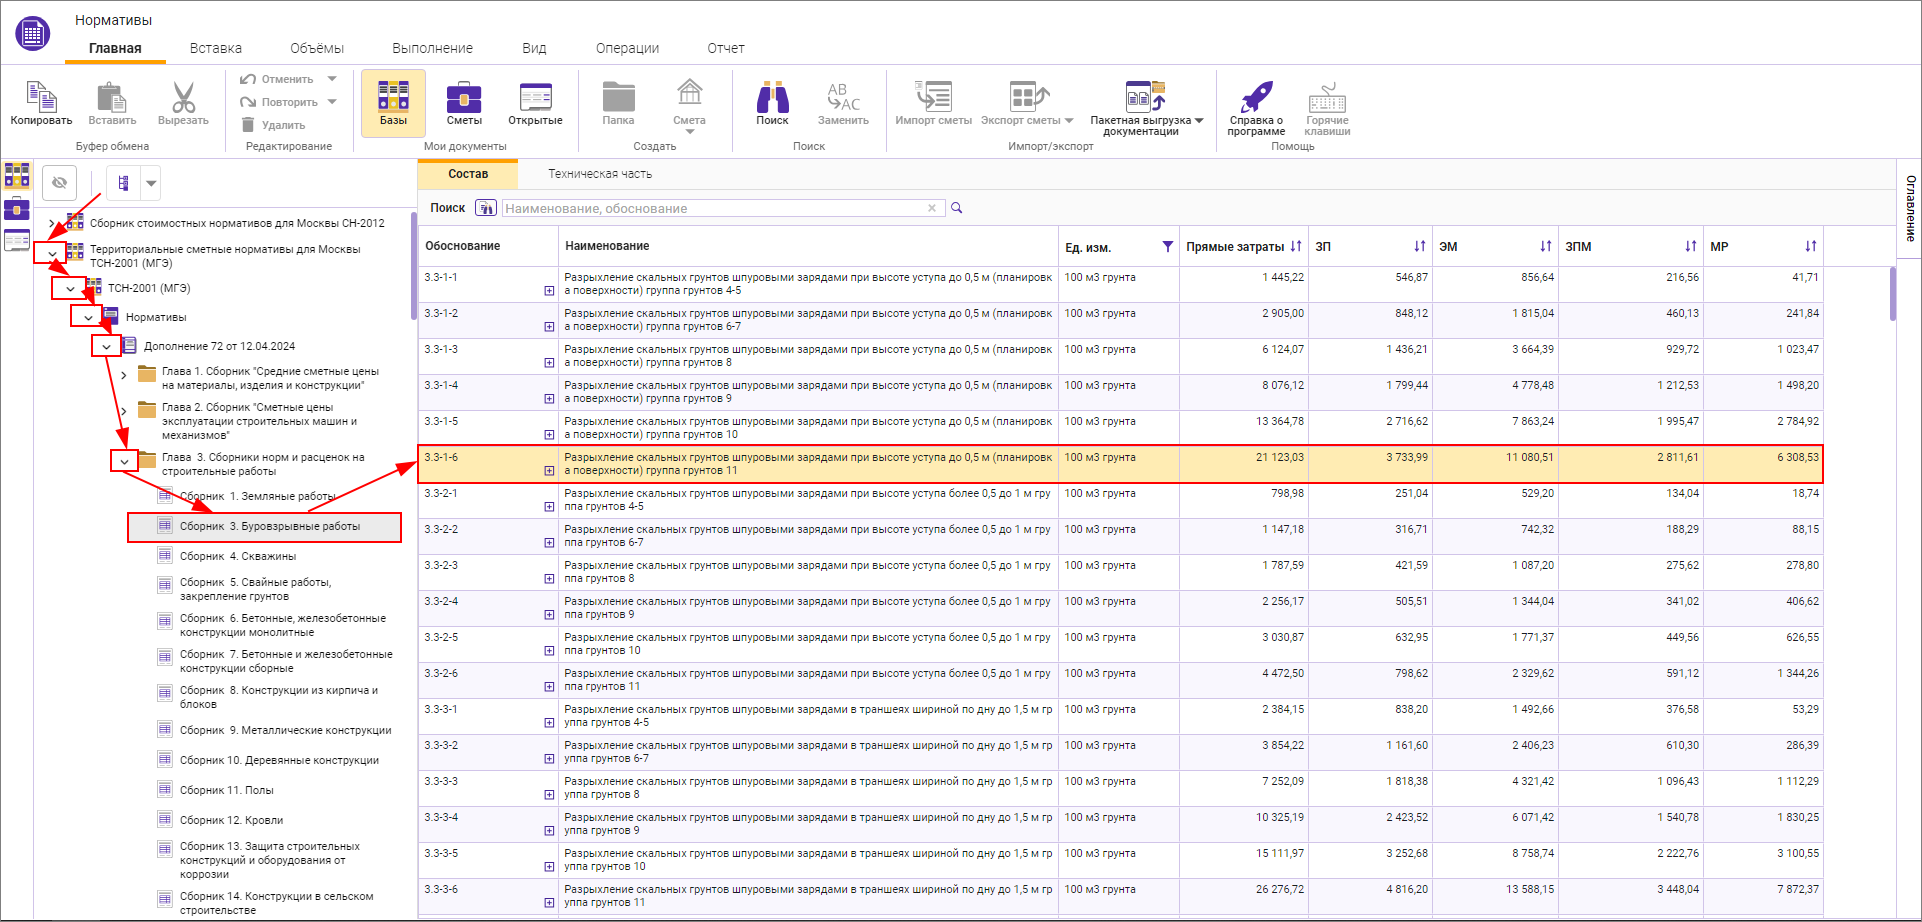Expand row 3.3-1-1 plus box
1922x922 pixels.
549,291
